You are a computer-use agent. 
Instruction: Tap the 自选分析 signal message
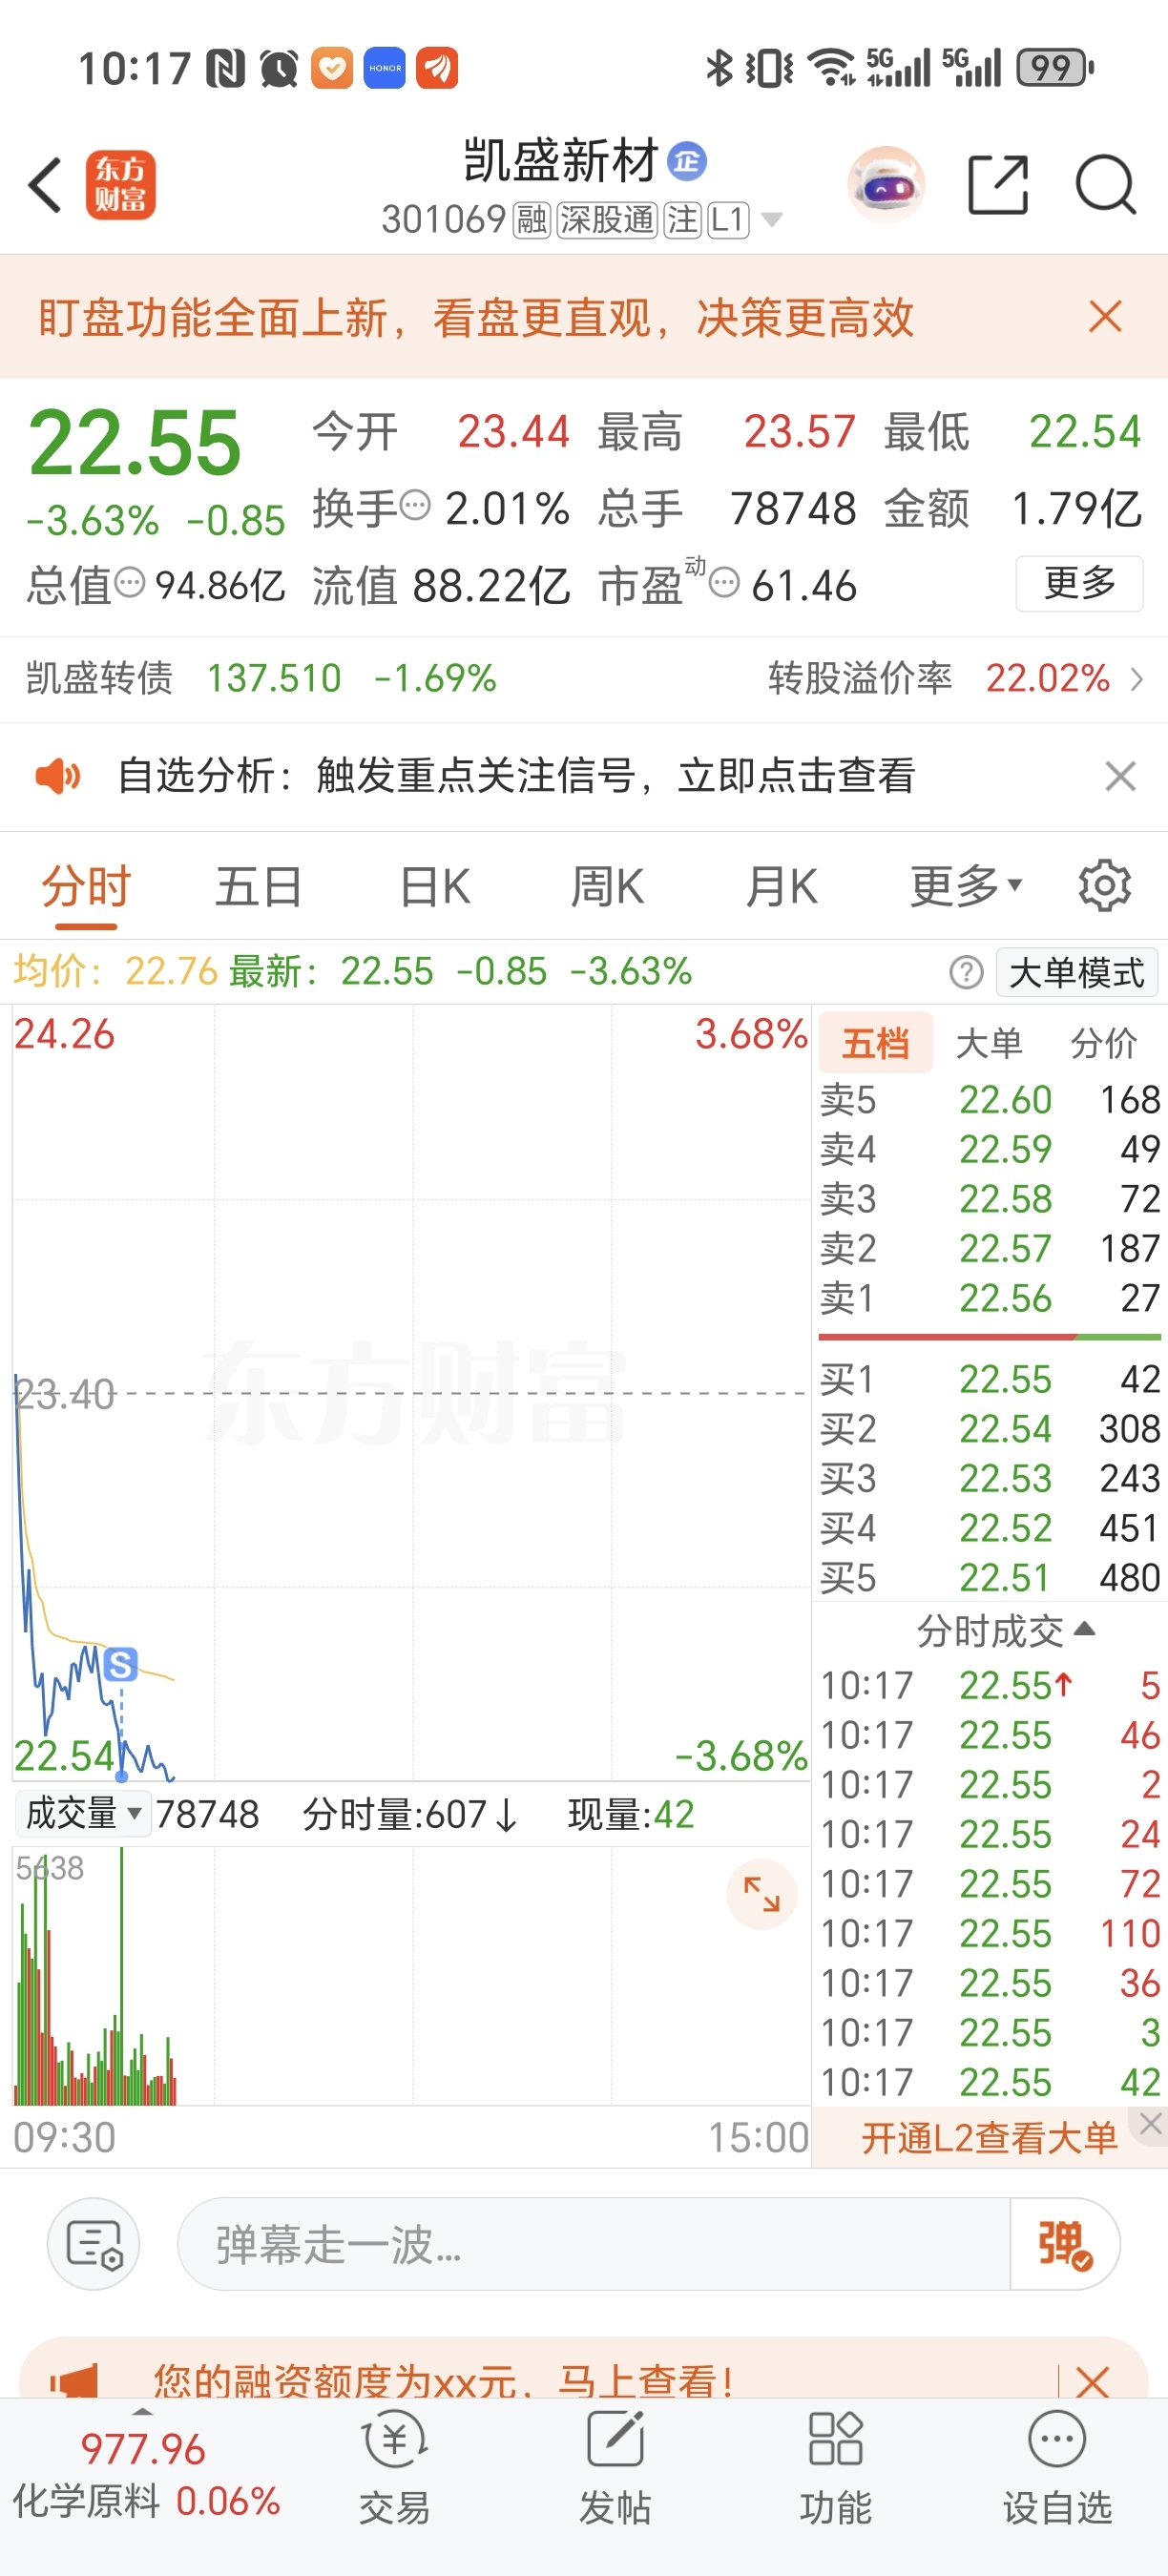coord(516,776)
